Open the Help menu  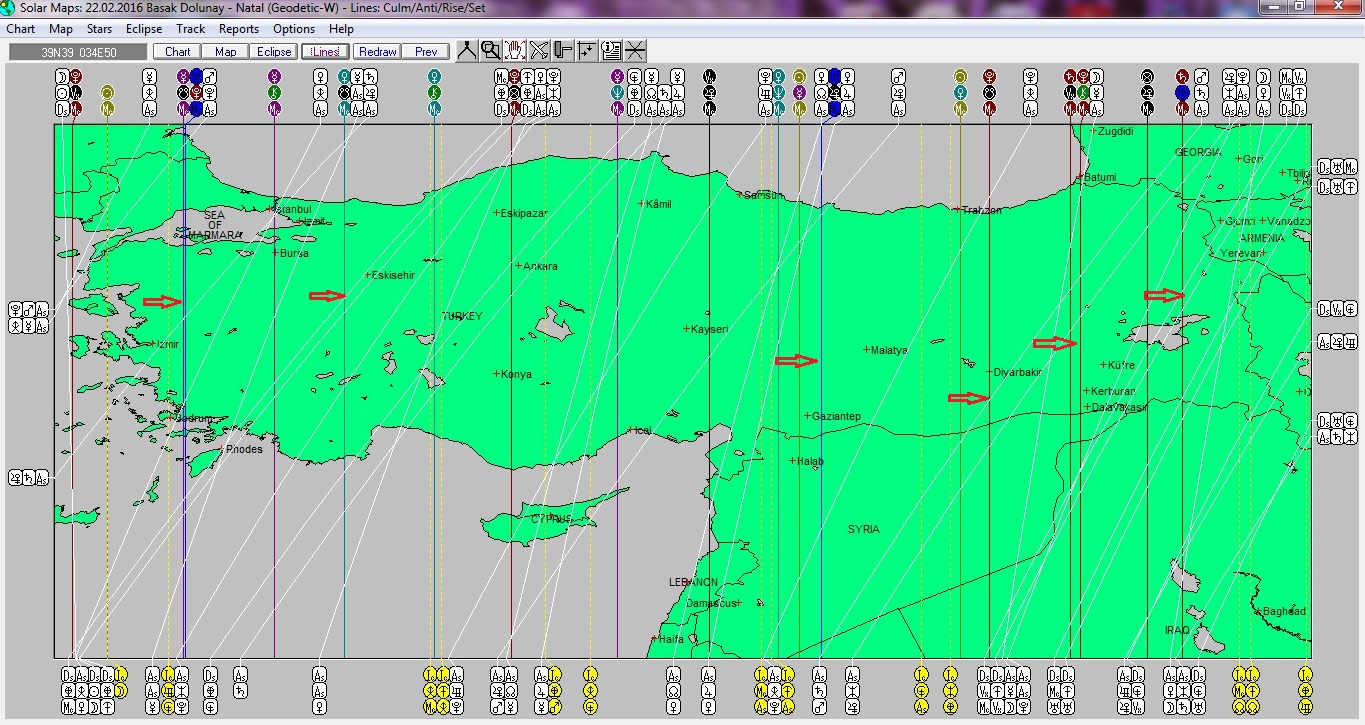point(341,29)
